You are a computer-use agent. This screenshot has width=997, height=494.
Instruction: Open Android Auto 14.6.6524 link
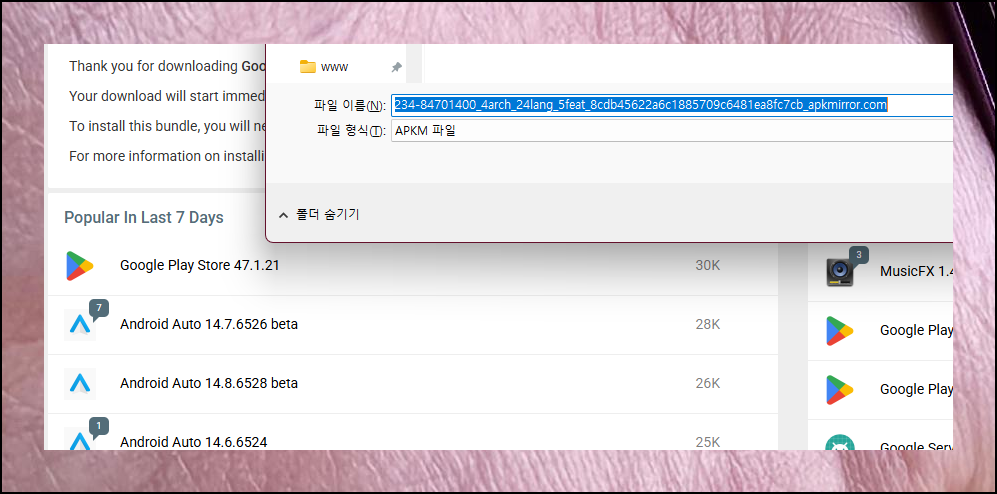[194, 442]
